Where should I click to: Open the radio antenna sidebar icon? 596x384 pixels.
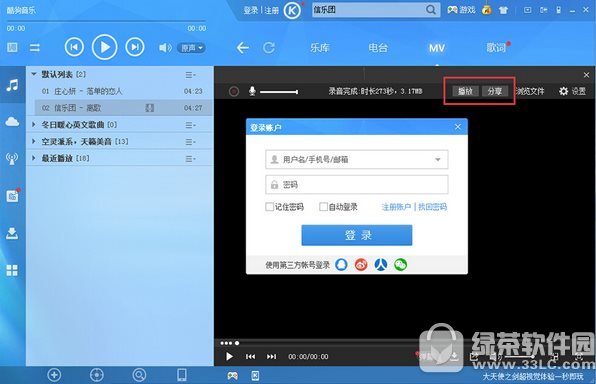point(12,159)
